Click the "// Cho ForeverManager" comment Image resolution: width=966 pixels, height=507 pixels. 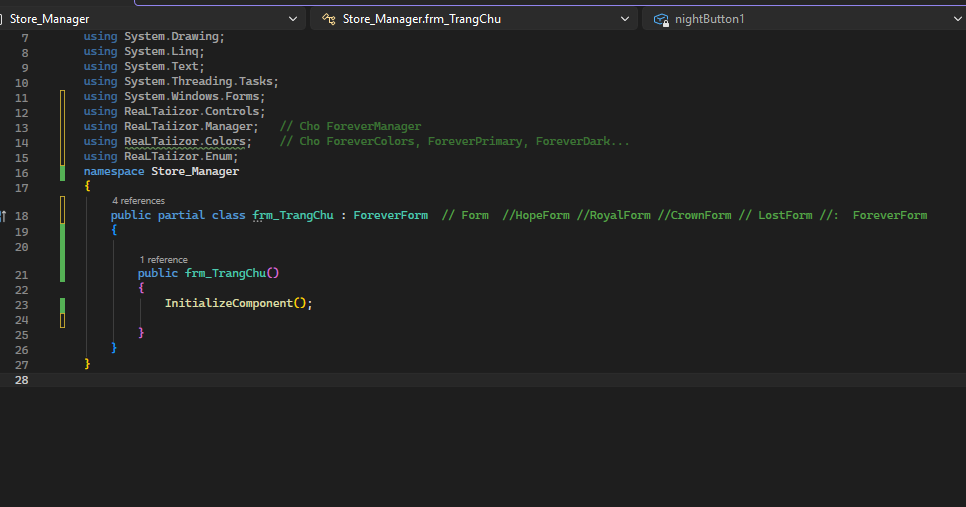[x=350, y=126]
